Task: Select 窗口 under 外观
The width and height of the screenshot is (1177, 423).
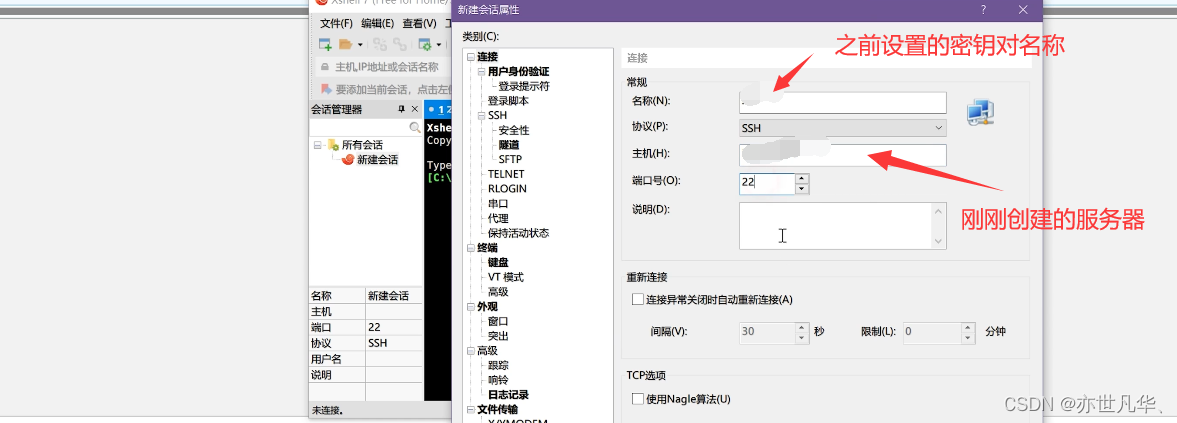Action: click(x=498, y=321)
